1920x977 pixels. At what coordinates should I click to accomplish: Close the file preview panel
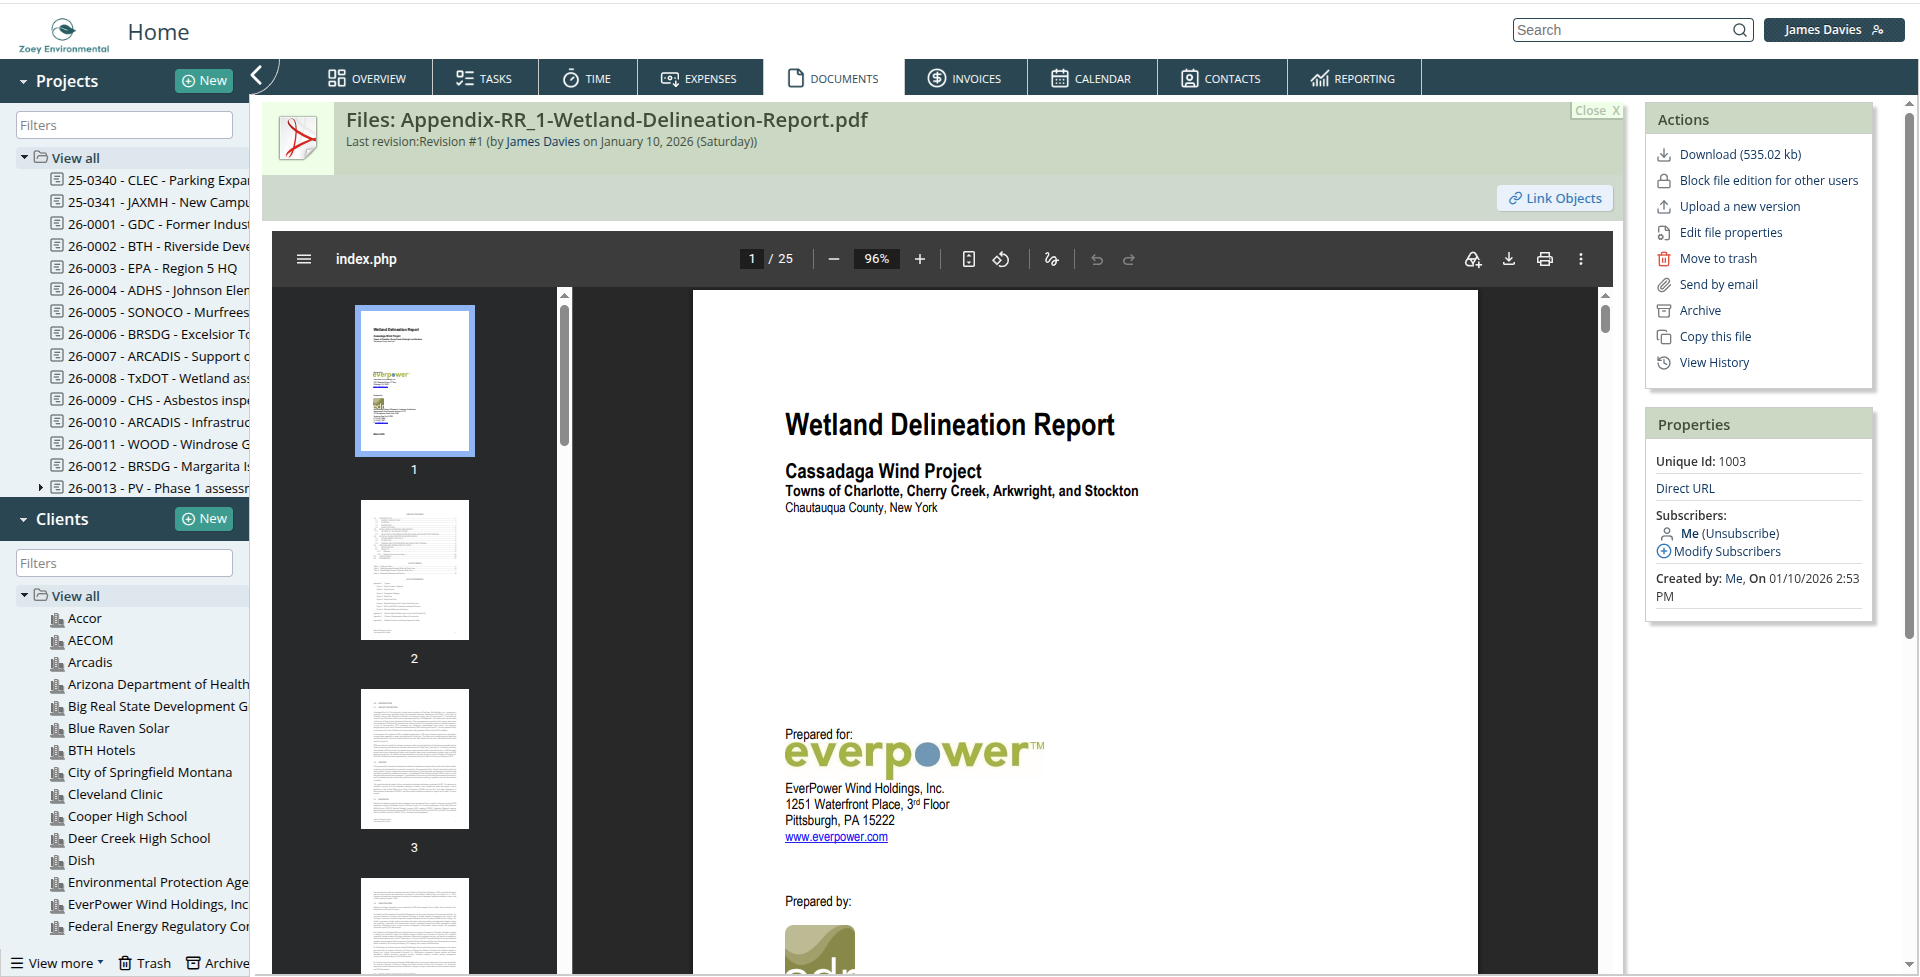pyautogui.click(x=1597, y=111)
